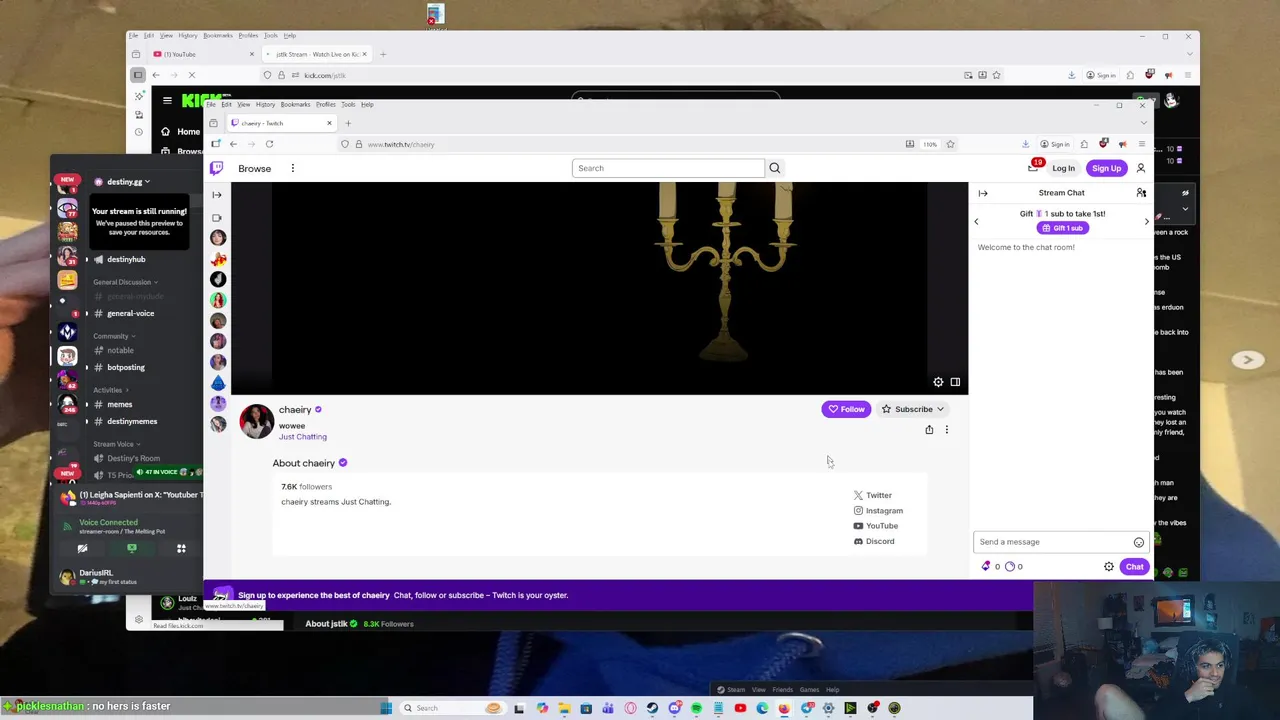This screenshot has width=1280, height=720.
Task: Reload the Twitch page
Action: pyautogui.click(x=269, y=144)
